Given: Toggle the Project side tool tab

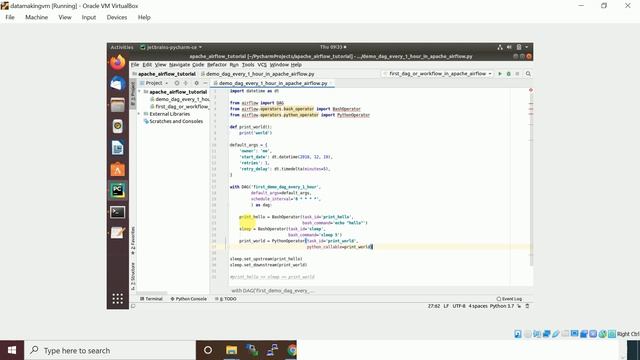Looking at the screenshot, I should pyautogui.click(x=133, y=94).
